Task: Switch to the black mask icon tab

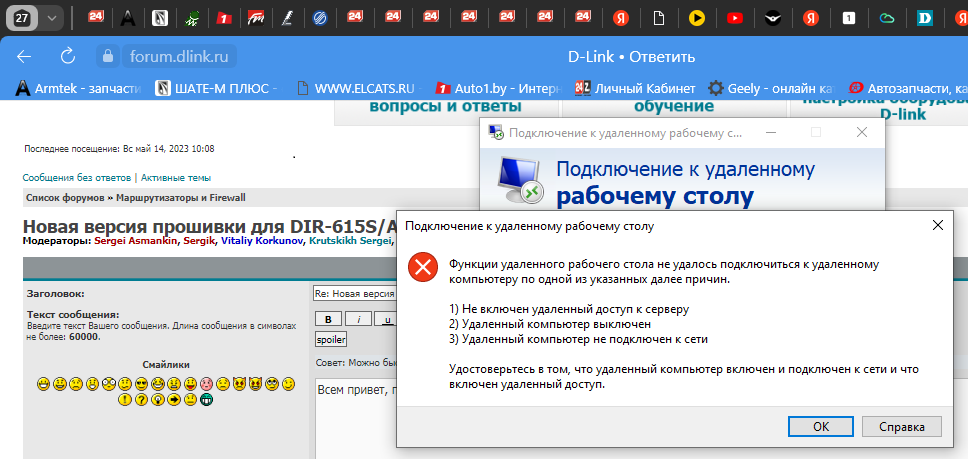Action: coord(772,18)
